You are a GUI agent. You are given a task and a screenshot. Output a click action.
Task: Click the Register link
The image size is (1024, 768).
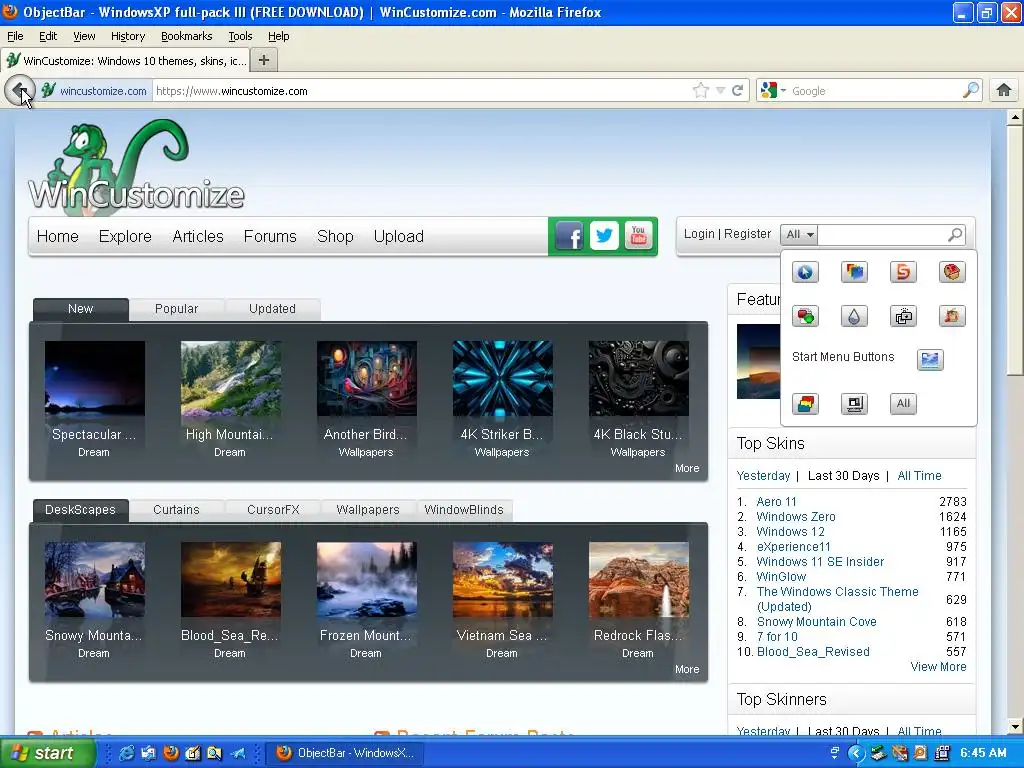(x=747, y=234)
